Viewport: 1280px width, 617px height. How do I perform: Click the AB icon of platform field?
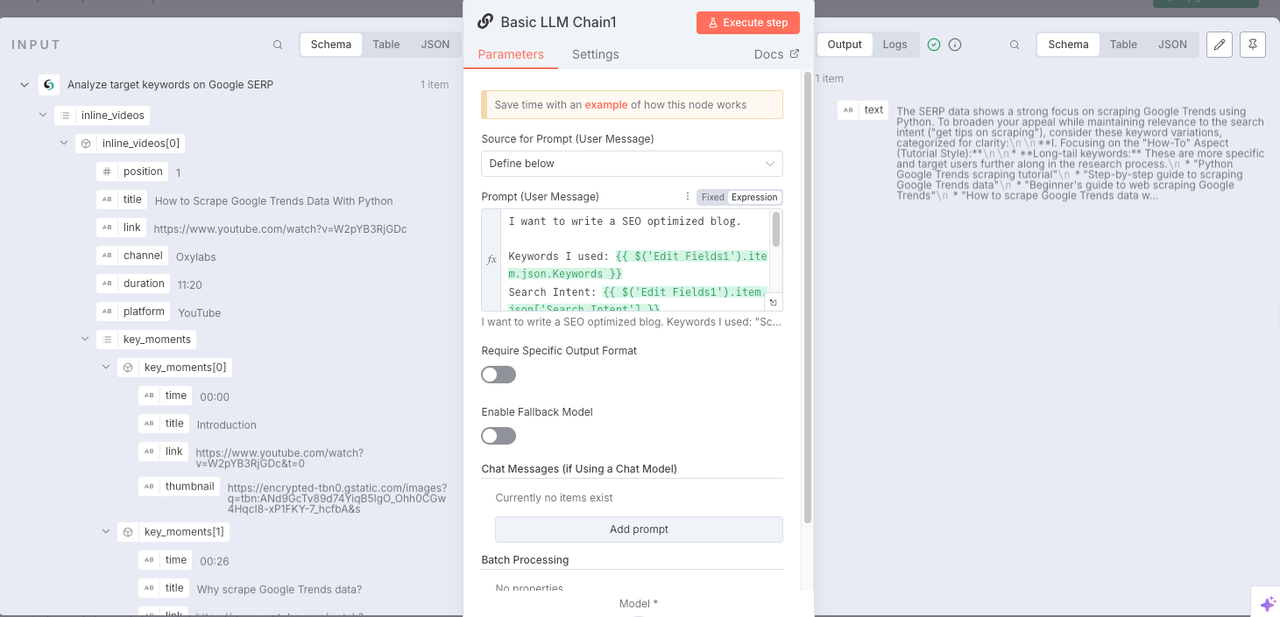(107, 312)
